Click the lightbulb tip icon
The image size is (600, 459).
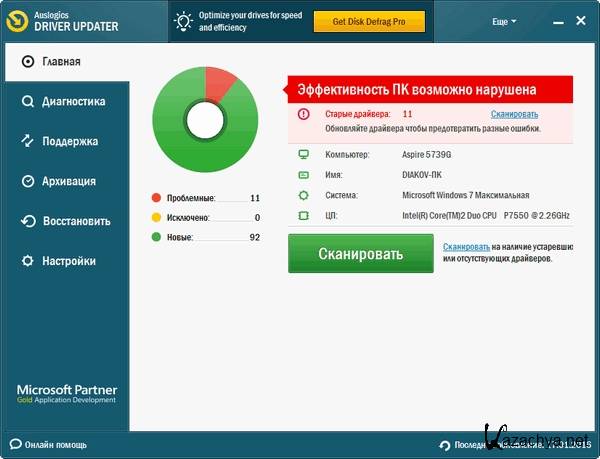tap(185, 21)
